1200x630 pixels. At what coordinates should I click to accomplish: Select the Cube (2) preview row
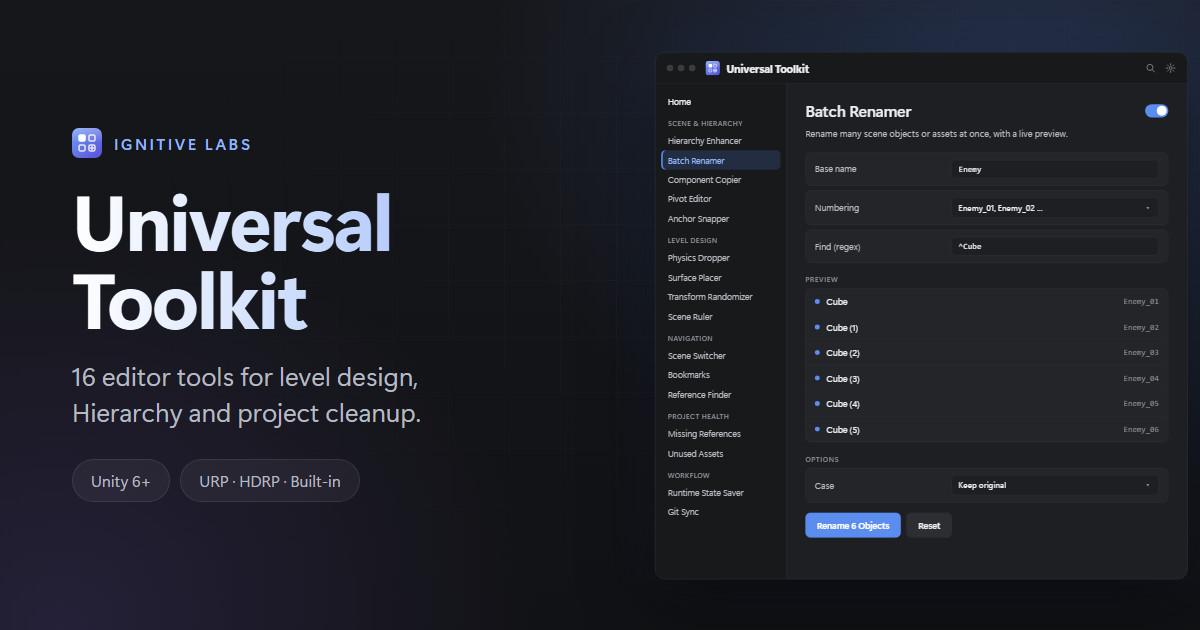tap(986, 353)
